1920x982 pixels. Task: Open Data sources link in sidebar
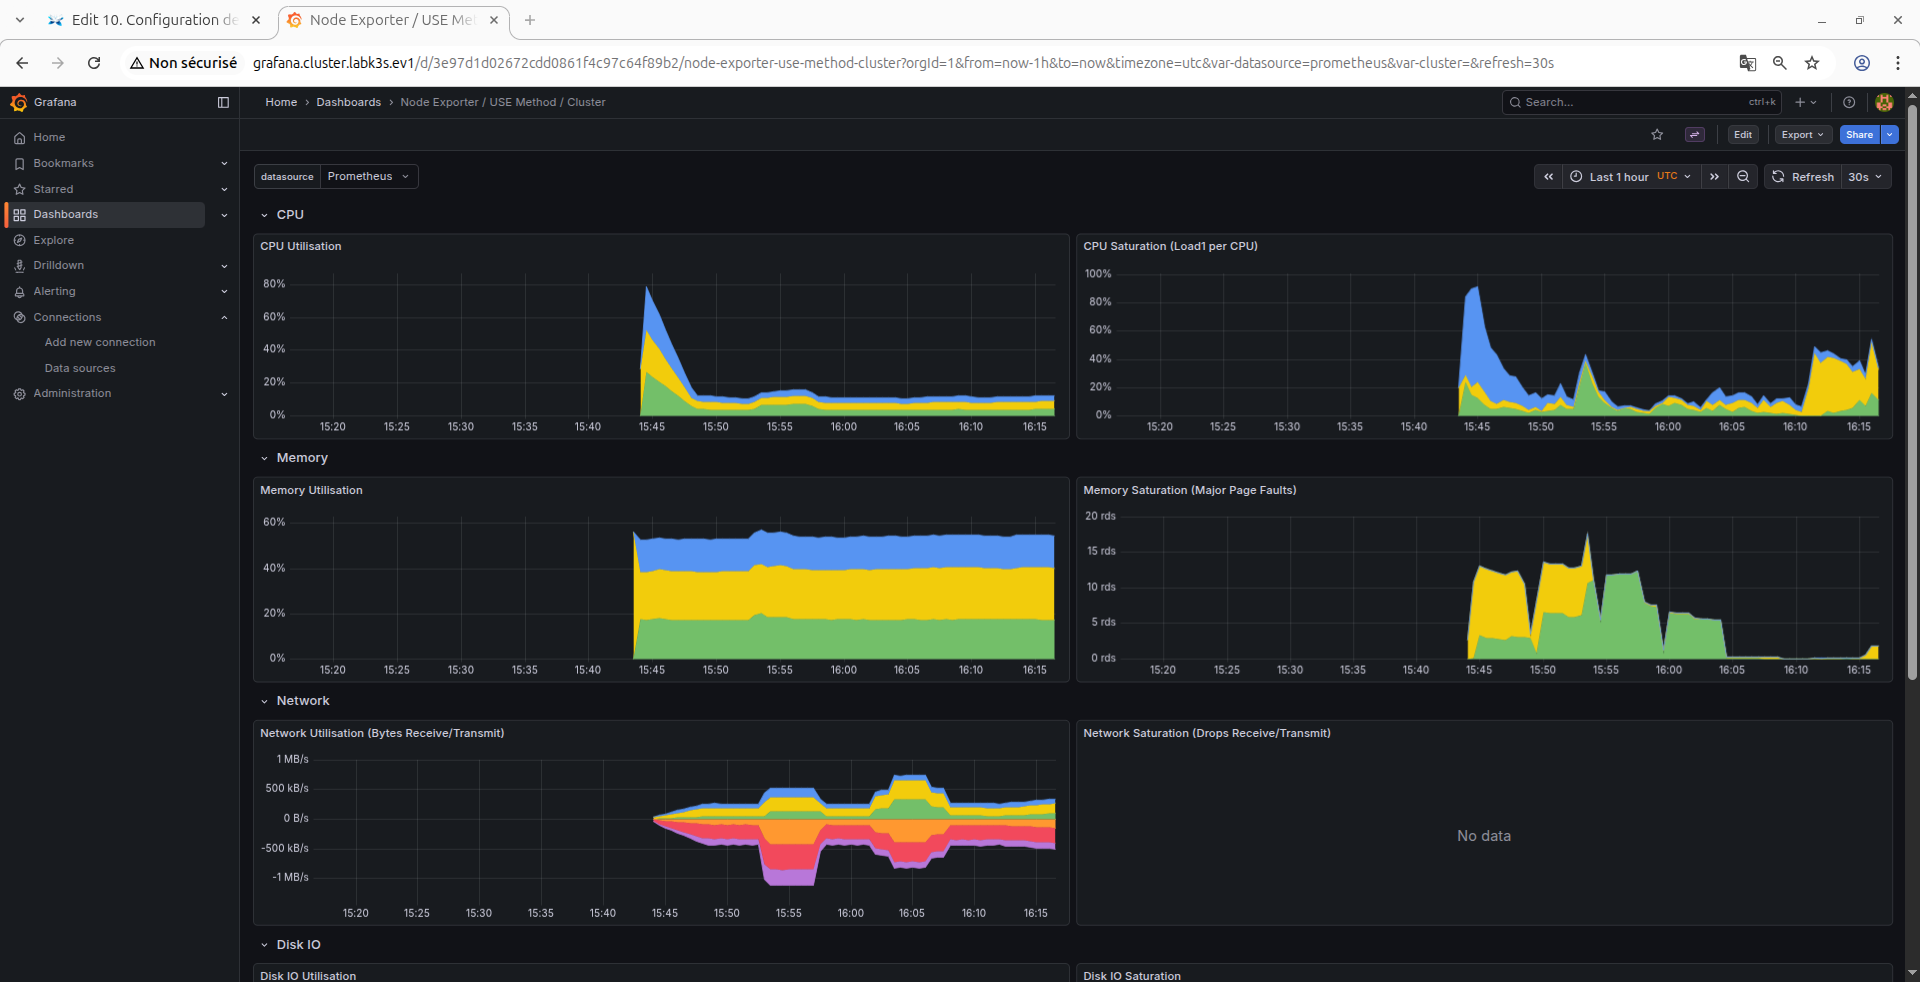click(80, 368)
